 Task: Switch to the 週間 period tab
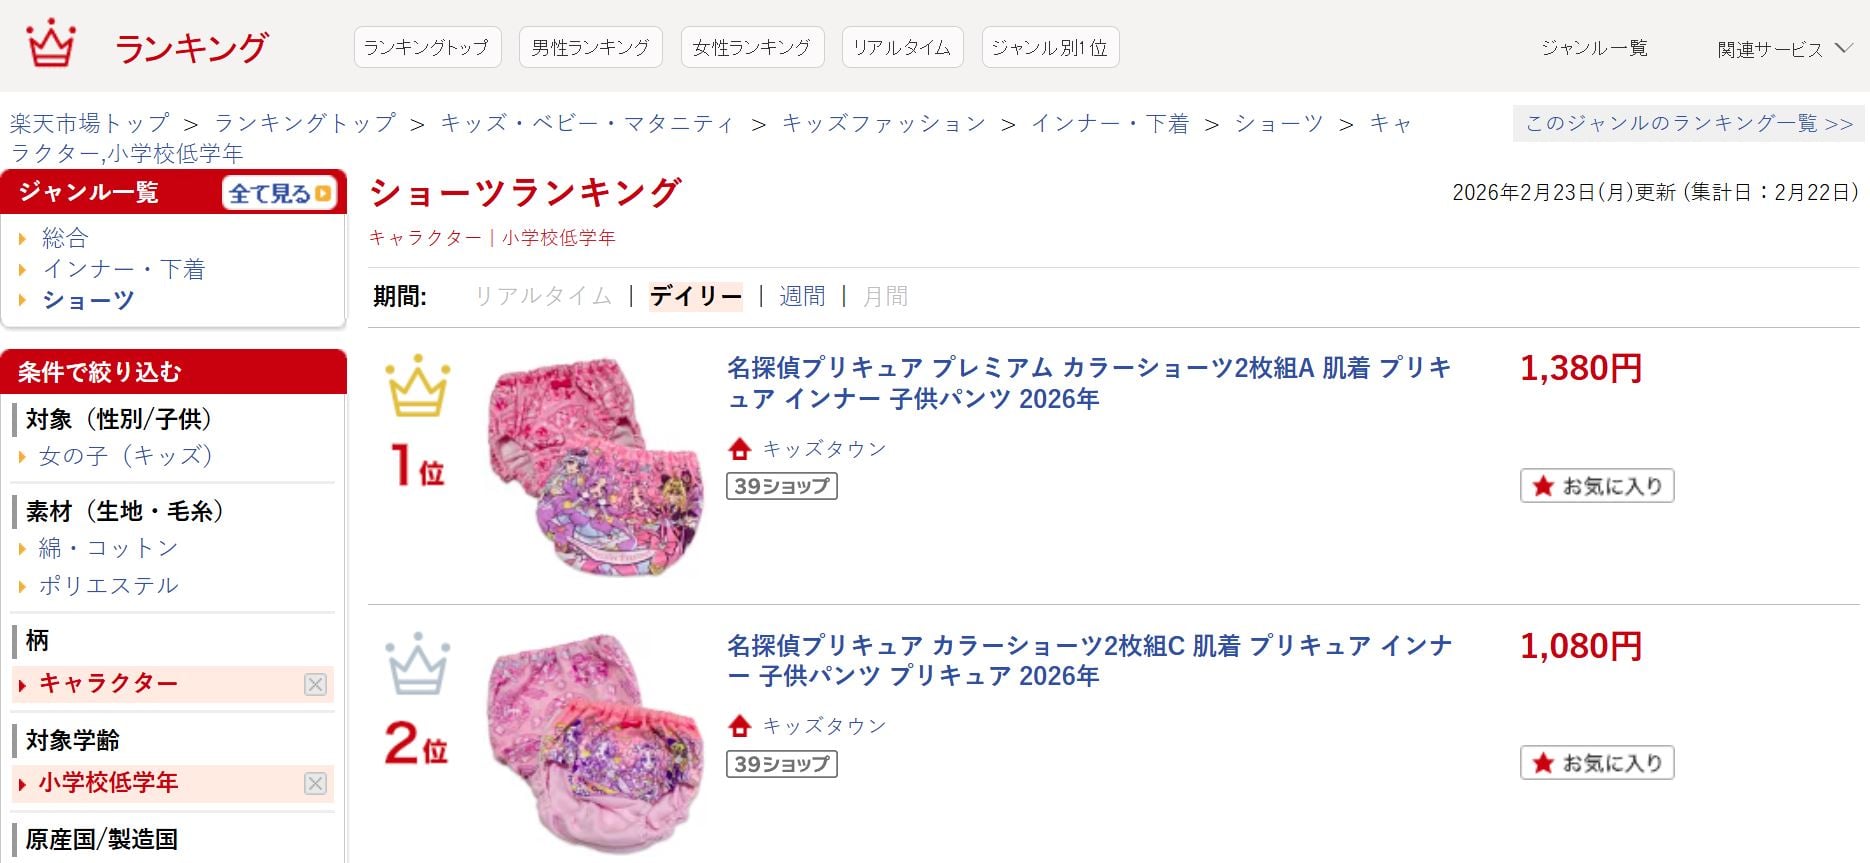802,296
